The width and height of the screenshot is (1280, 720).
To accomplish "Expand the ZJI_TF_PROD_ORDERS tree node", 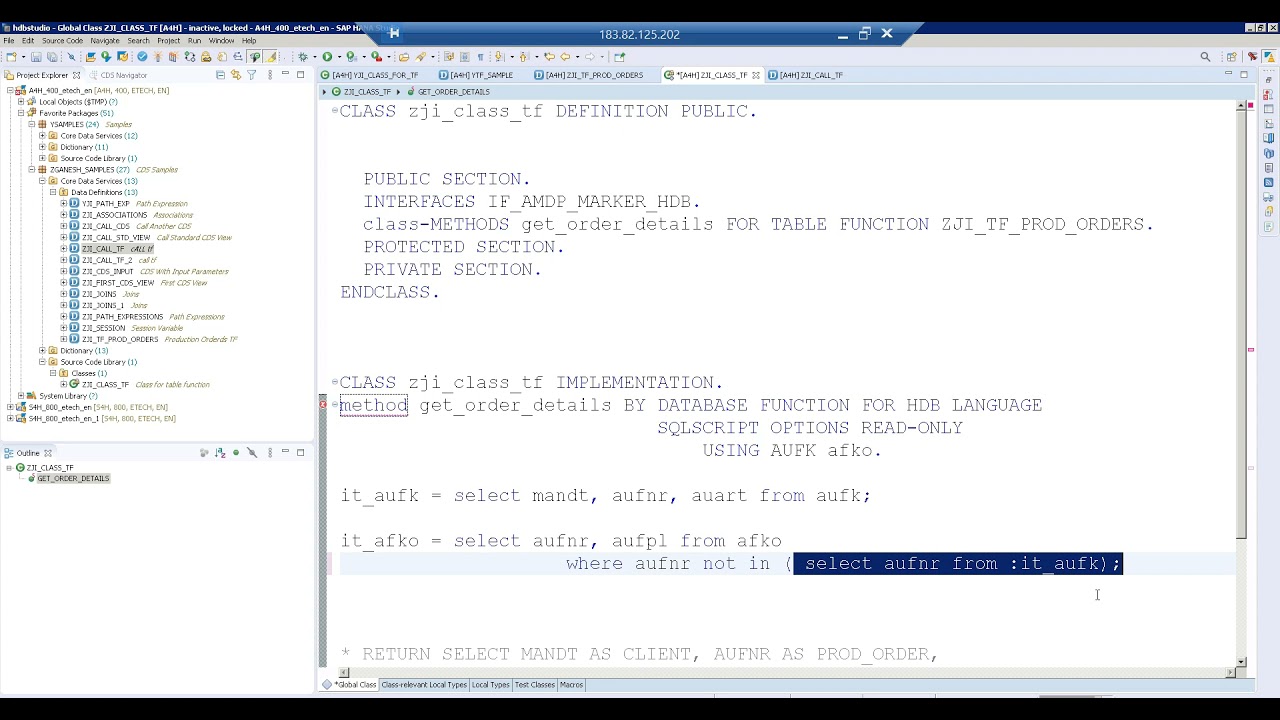I will [x=63, y=339].
